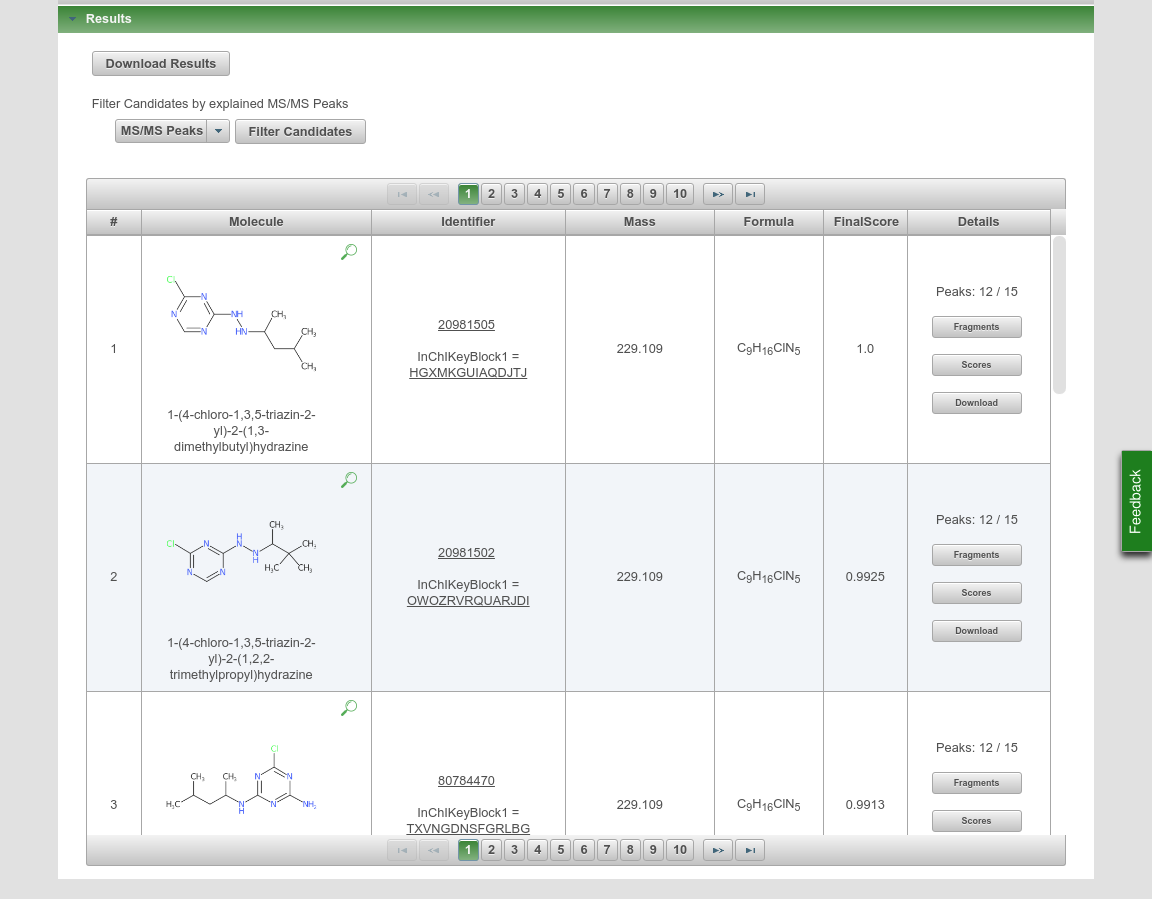Viewport: 1152px width, 899px height.
Task: Sort table by FinalScore column header
Action: [x=865, y=222]
